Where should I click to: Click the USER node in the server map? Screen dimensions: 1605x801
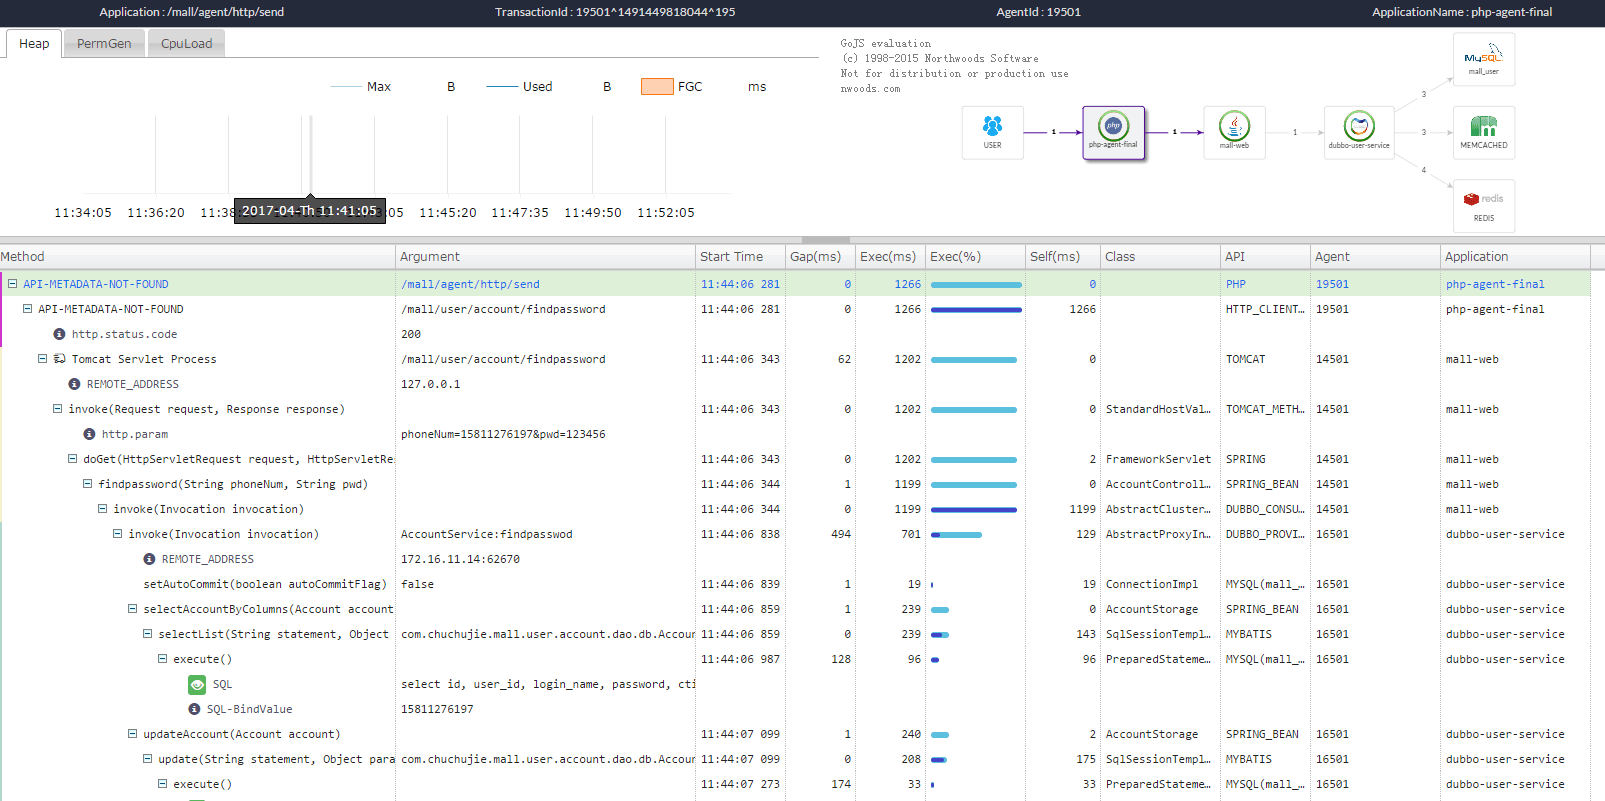point(992,131)
